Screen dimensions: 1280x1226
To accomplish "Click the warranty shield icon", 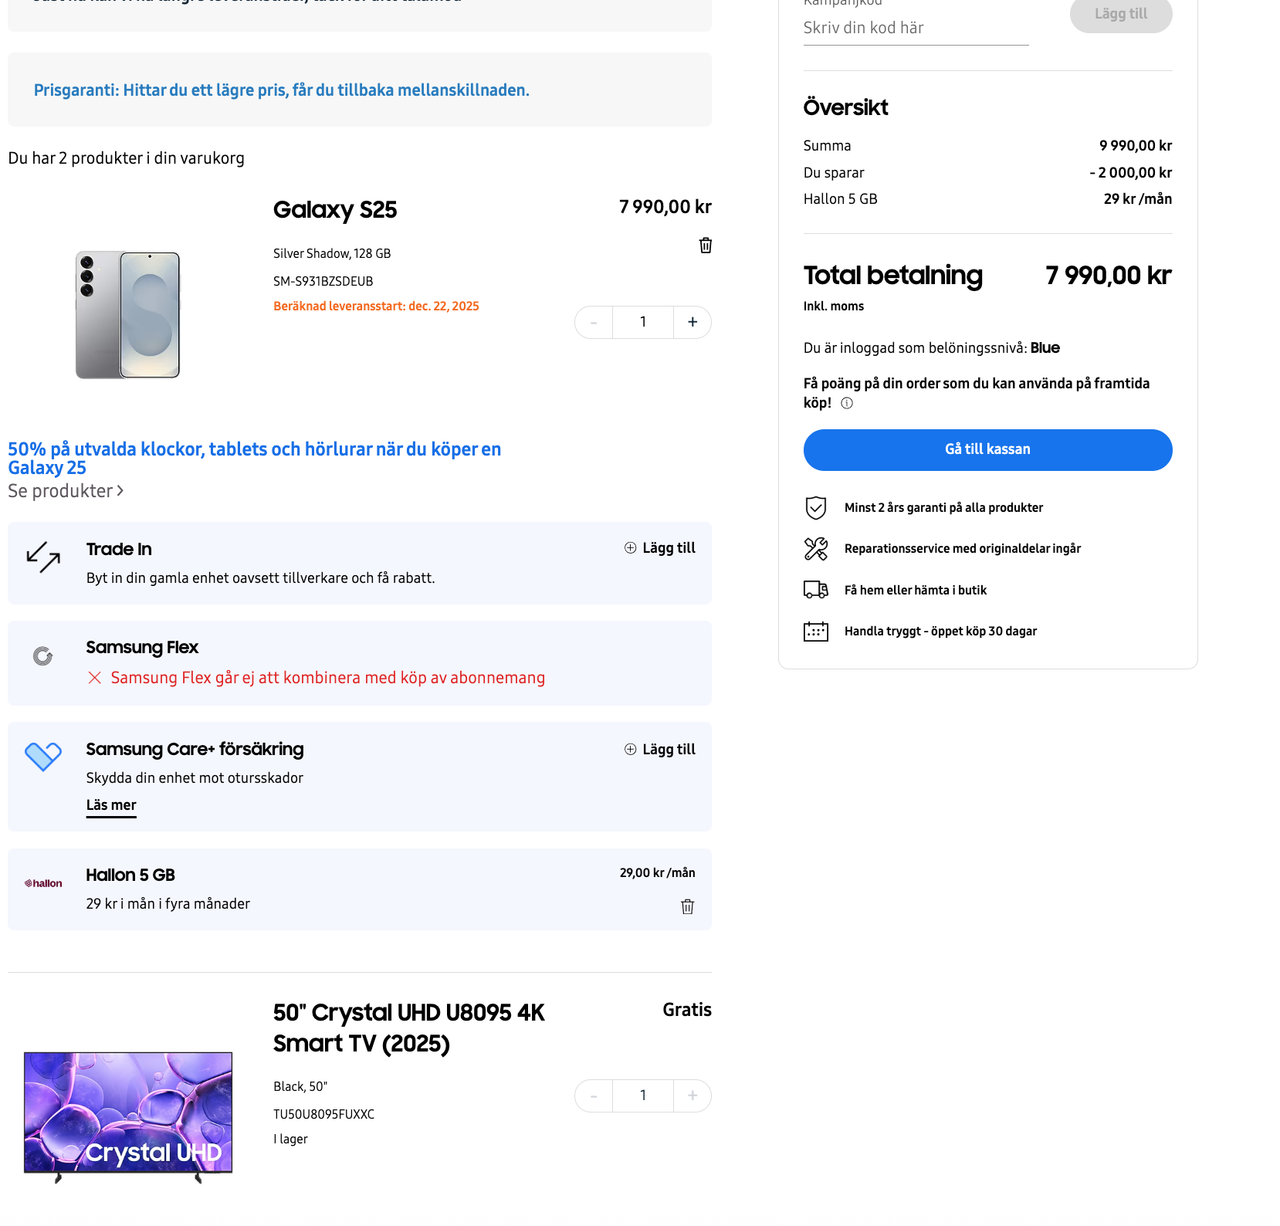I will coord(816,508).
